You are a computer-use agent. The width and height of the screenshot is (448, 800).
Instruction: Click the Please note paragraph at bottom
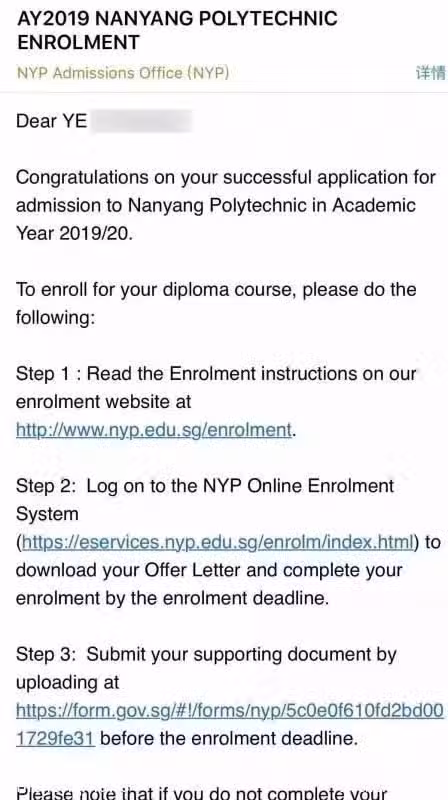click(202, 792)
